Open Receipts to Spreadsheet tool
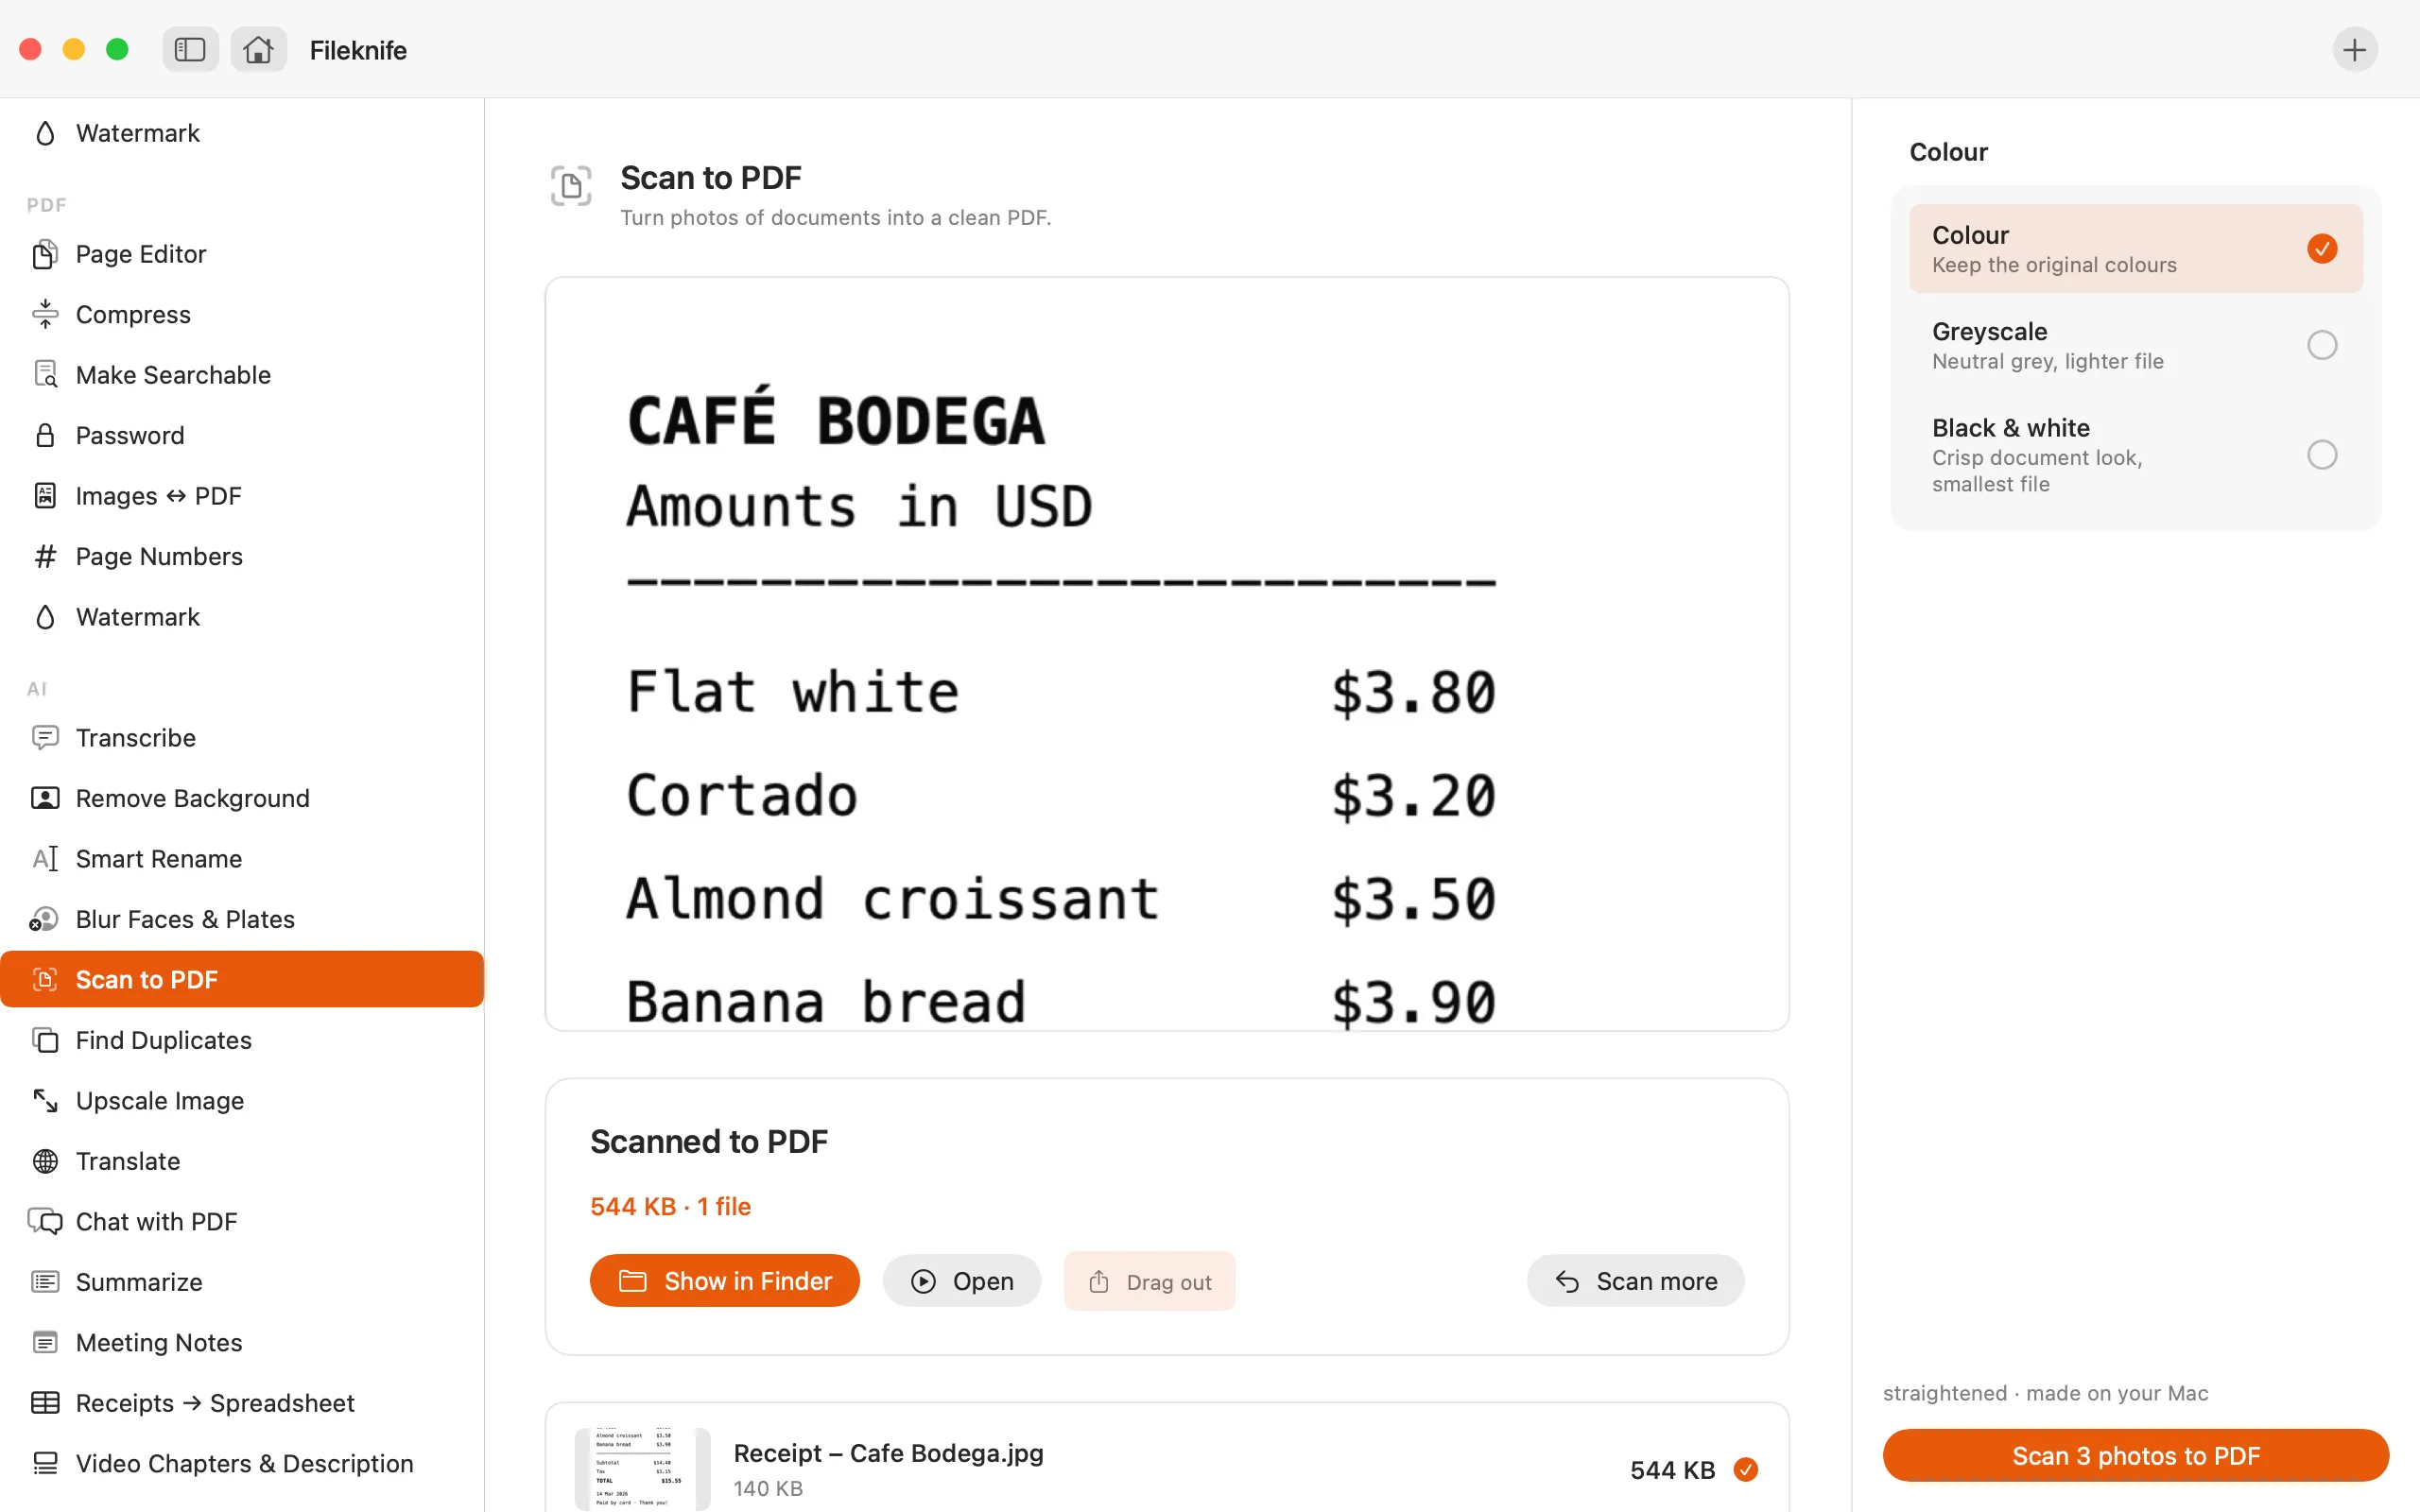 [242, 1403]
